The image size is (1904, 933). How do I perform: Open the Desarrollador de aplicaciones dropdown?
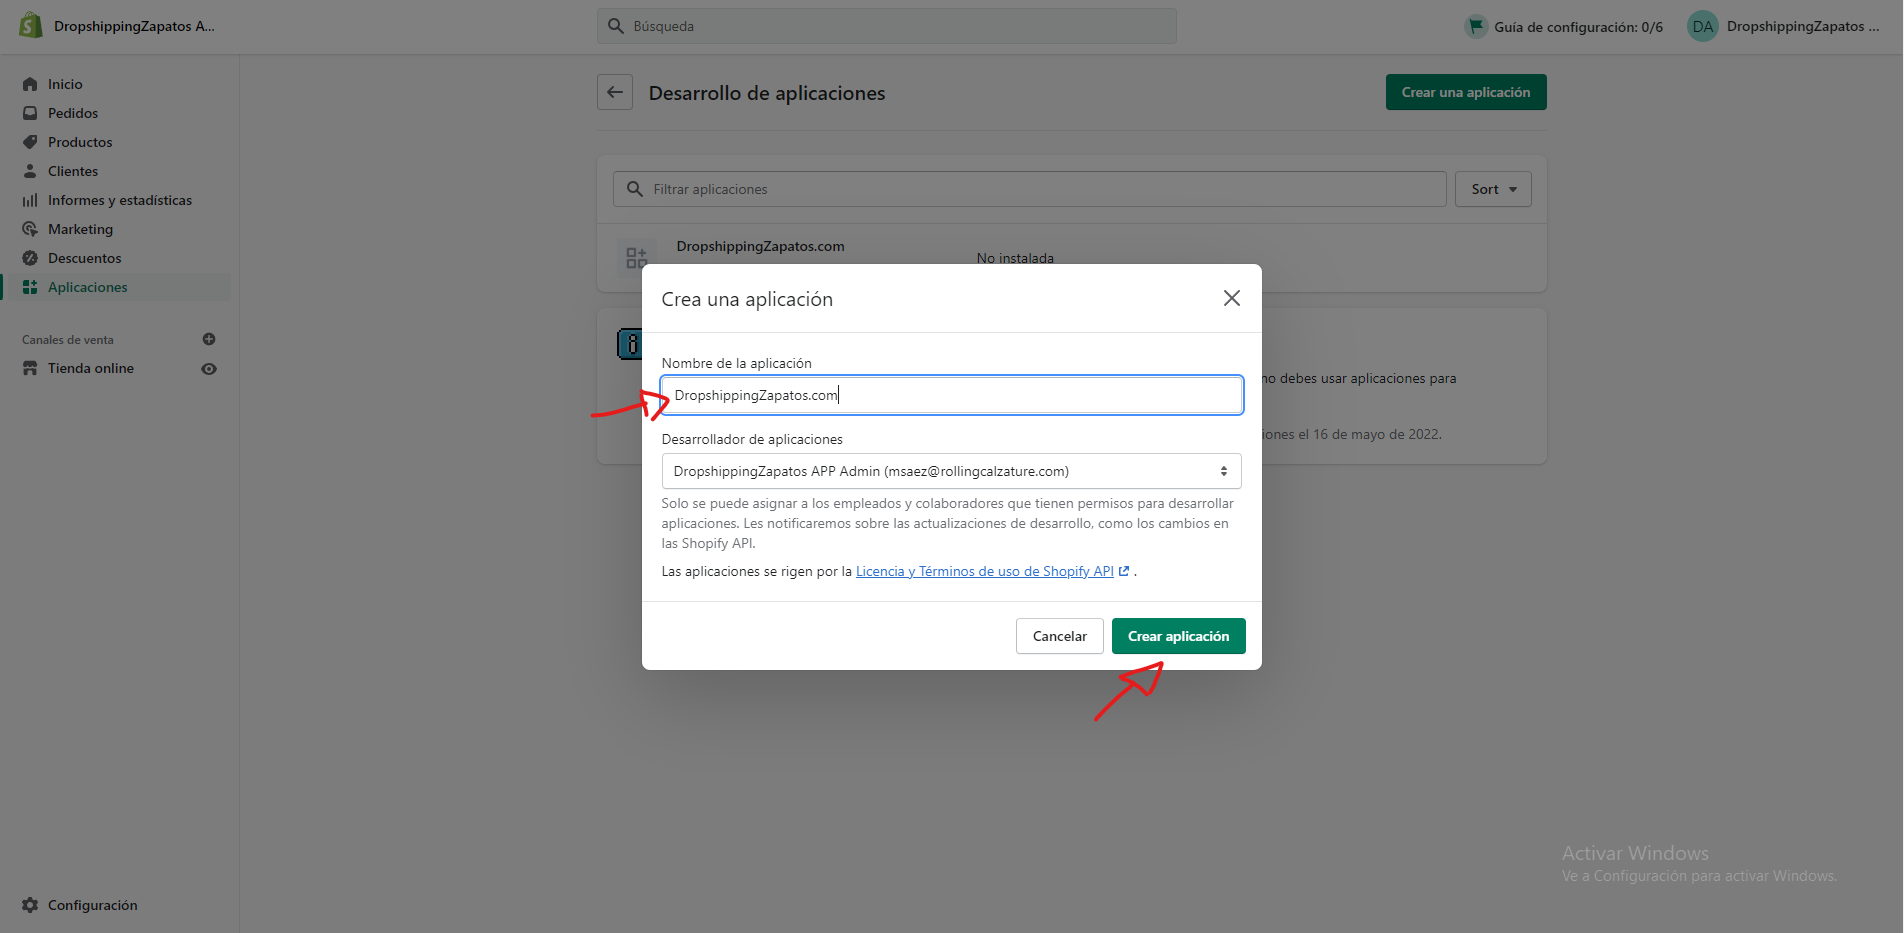point(951,471)
